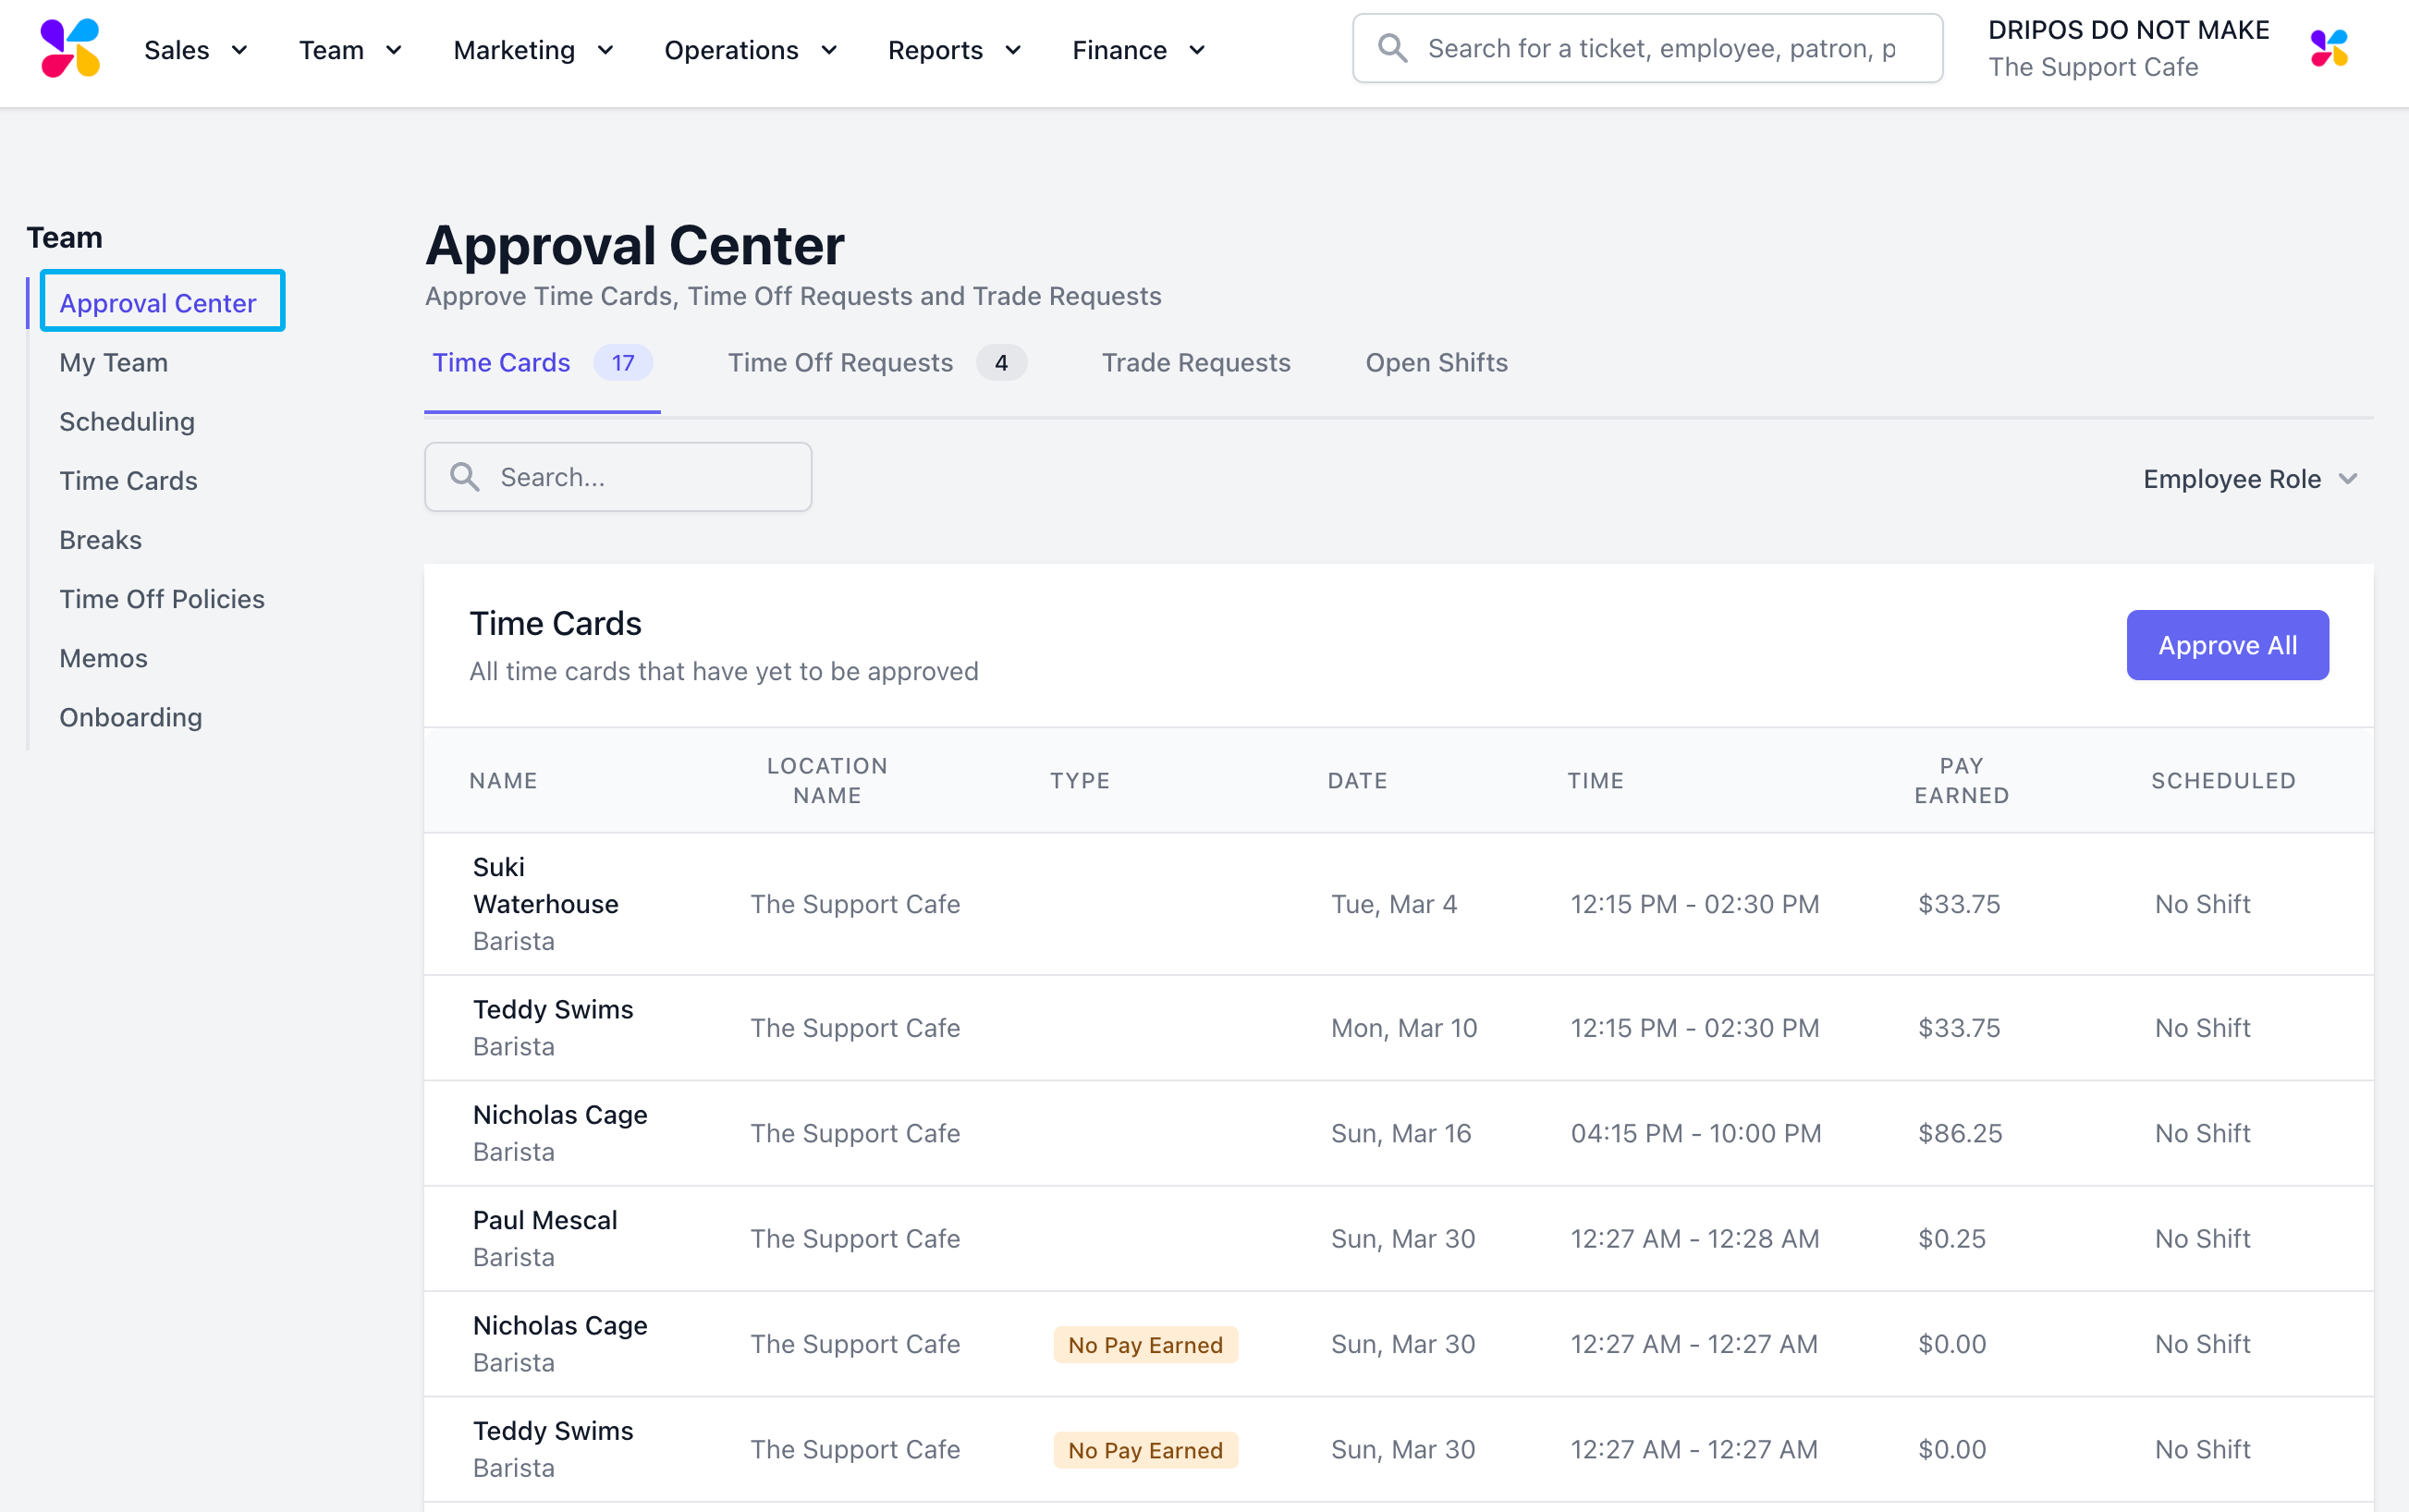2409x1512 pixels.
Task: Switch to the Trade Requests tab
Action: tap(1196, 363)
